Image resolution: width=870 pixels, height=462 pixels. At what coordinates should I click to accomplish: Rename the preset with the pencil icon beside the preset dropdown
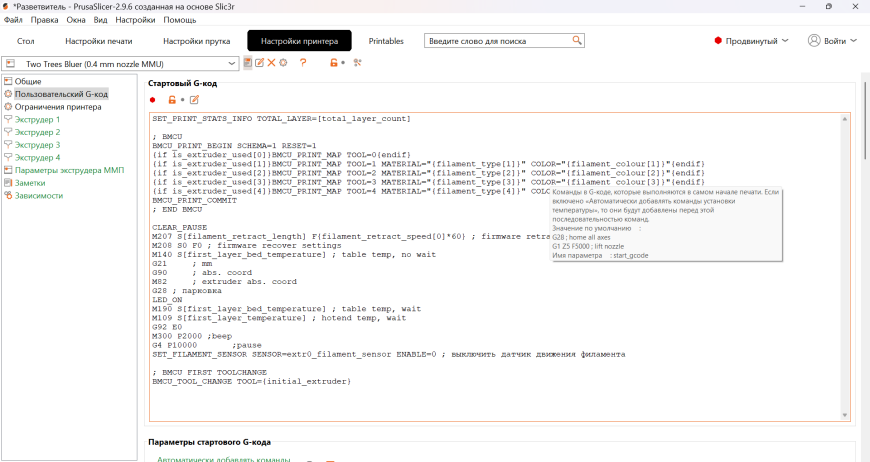[x=259, y=63]
